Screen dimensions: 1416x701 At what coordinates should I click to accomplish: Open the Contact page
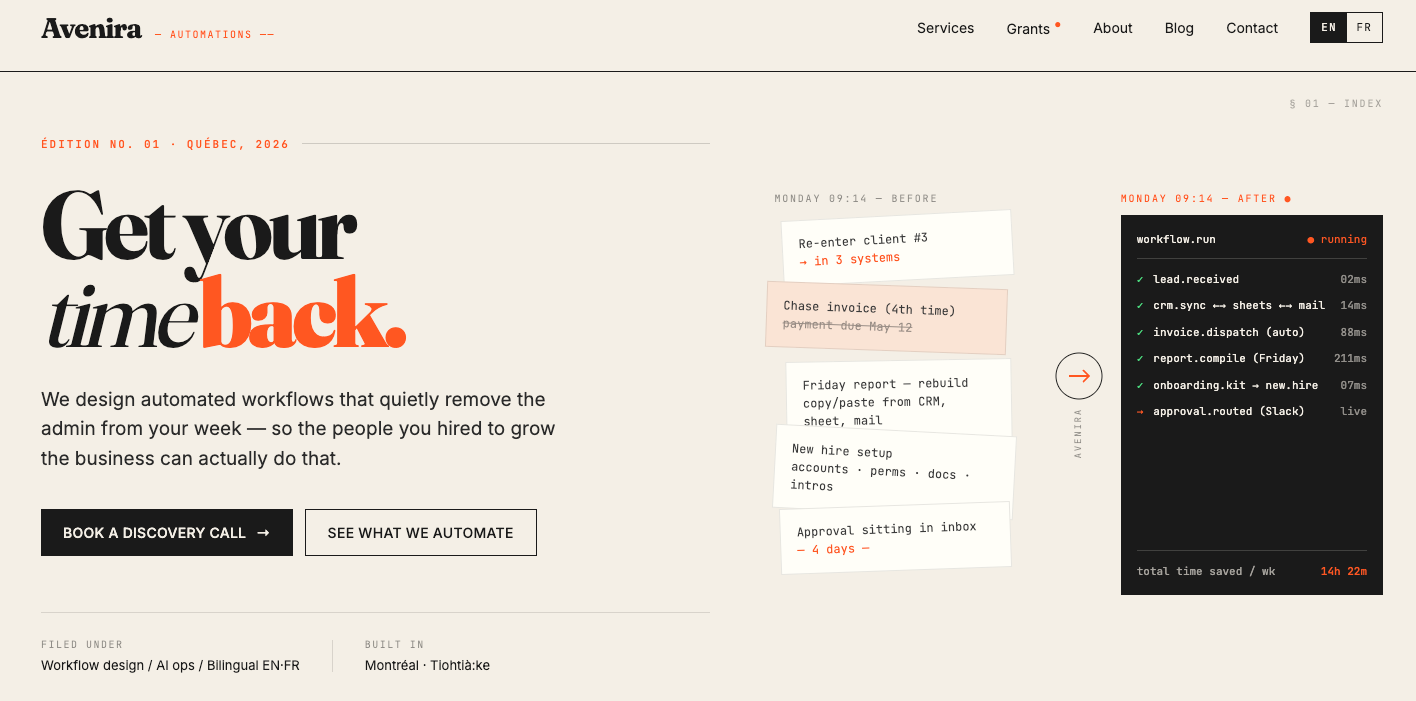1252,28
